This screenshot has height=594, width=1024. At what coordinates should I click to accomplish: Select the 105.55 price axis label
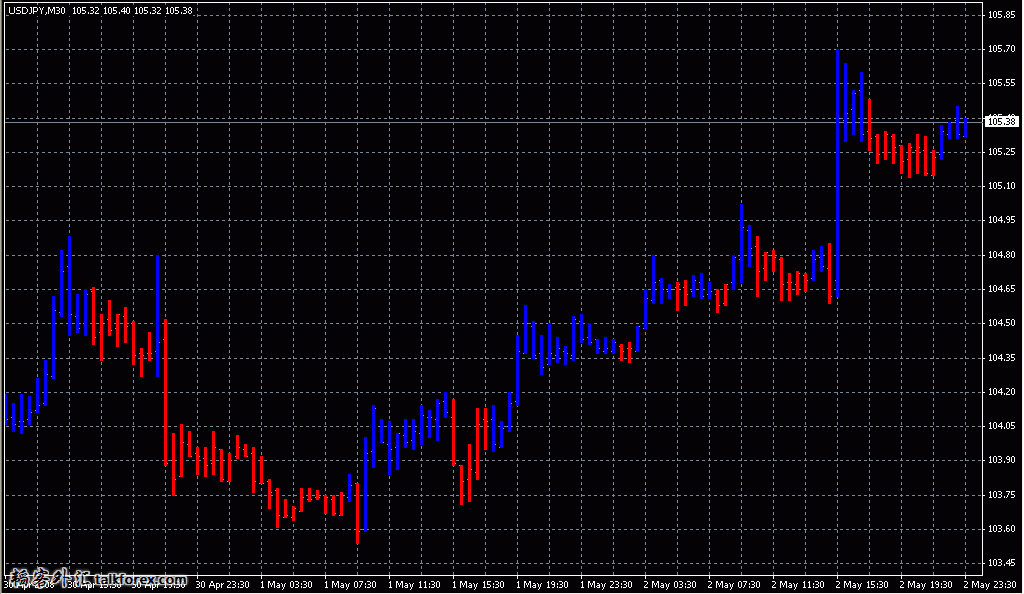click(1002, 83)
